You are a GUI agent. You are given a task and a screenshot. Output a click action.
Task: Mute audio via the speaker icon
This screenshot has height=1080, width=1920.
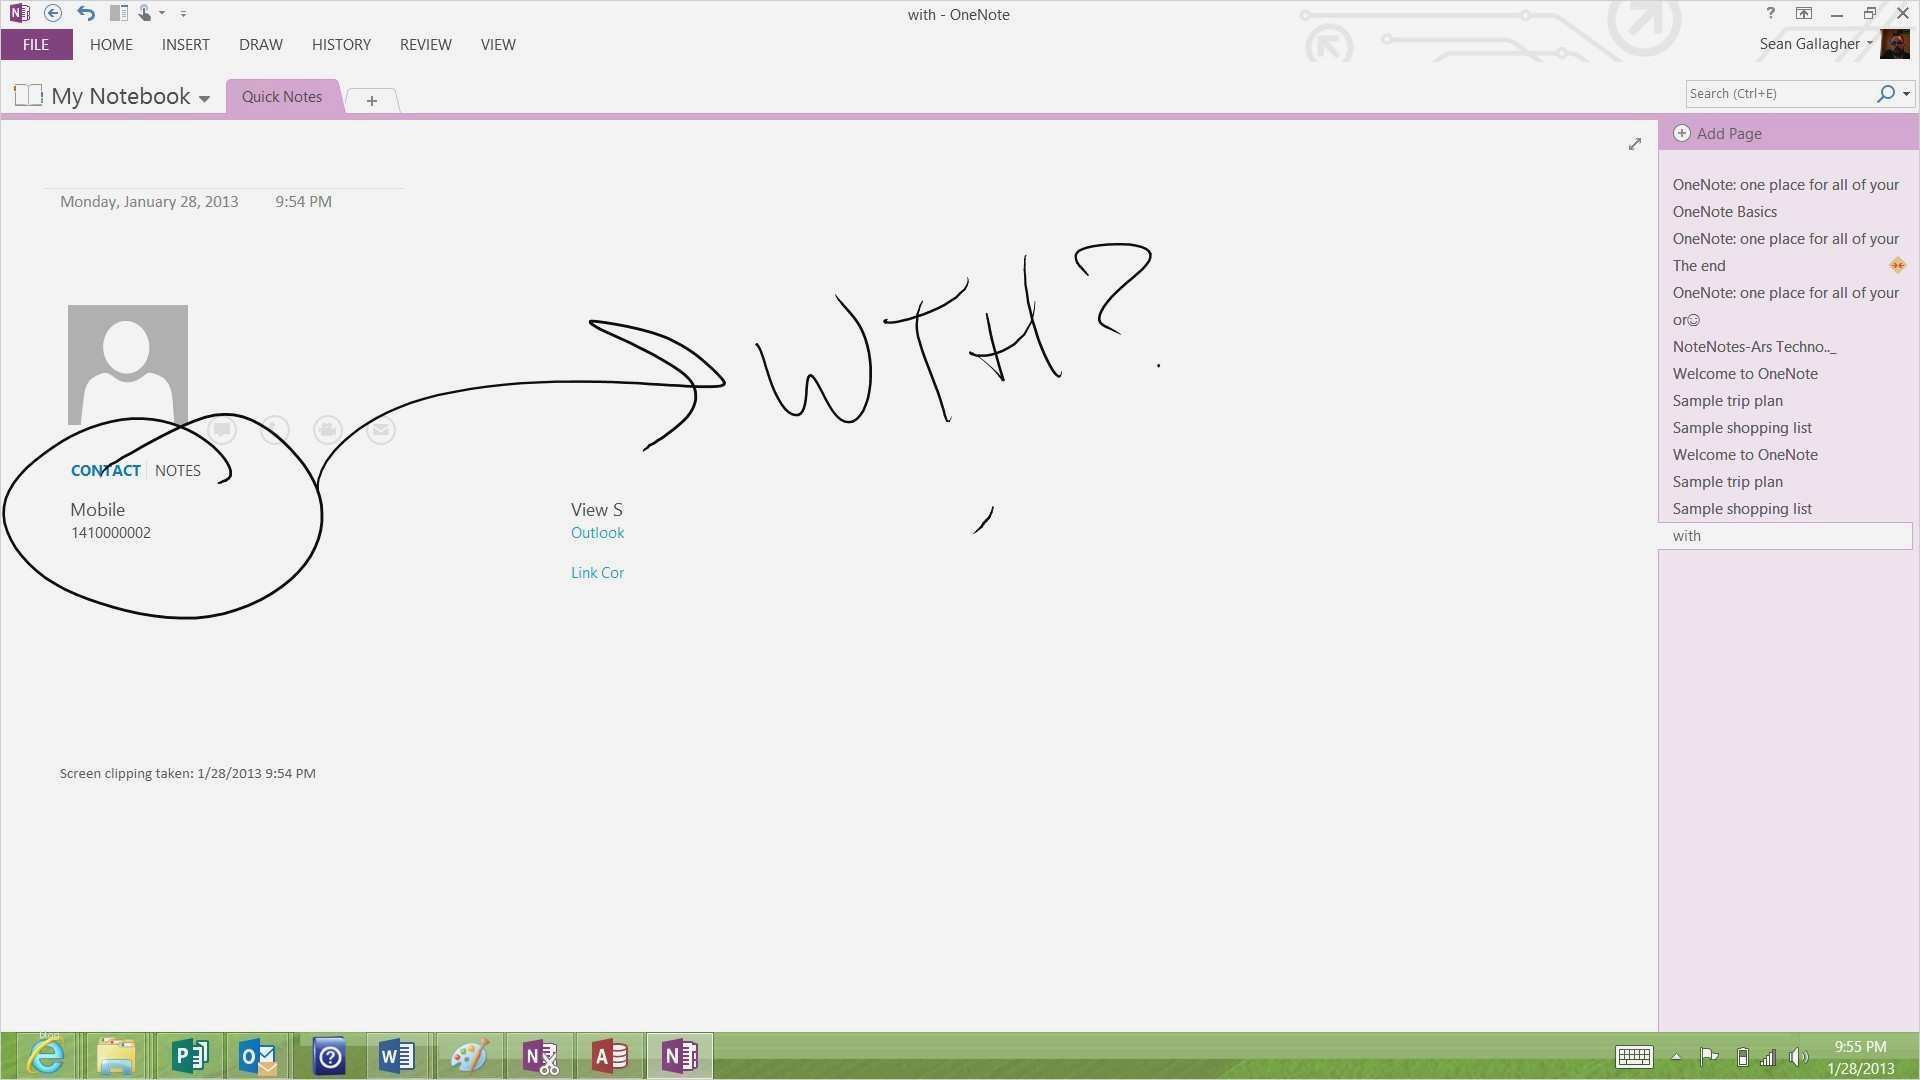click(x=1799, y=1057)
